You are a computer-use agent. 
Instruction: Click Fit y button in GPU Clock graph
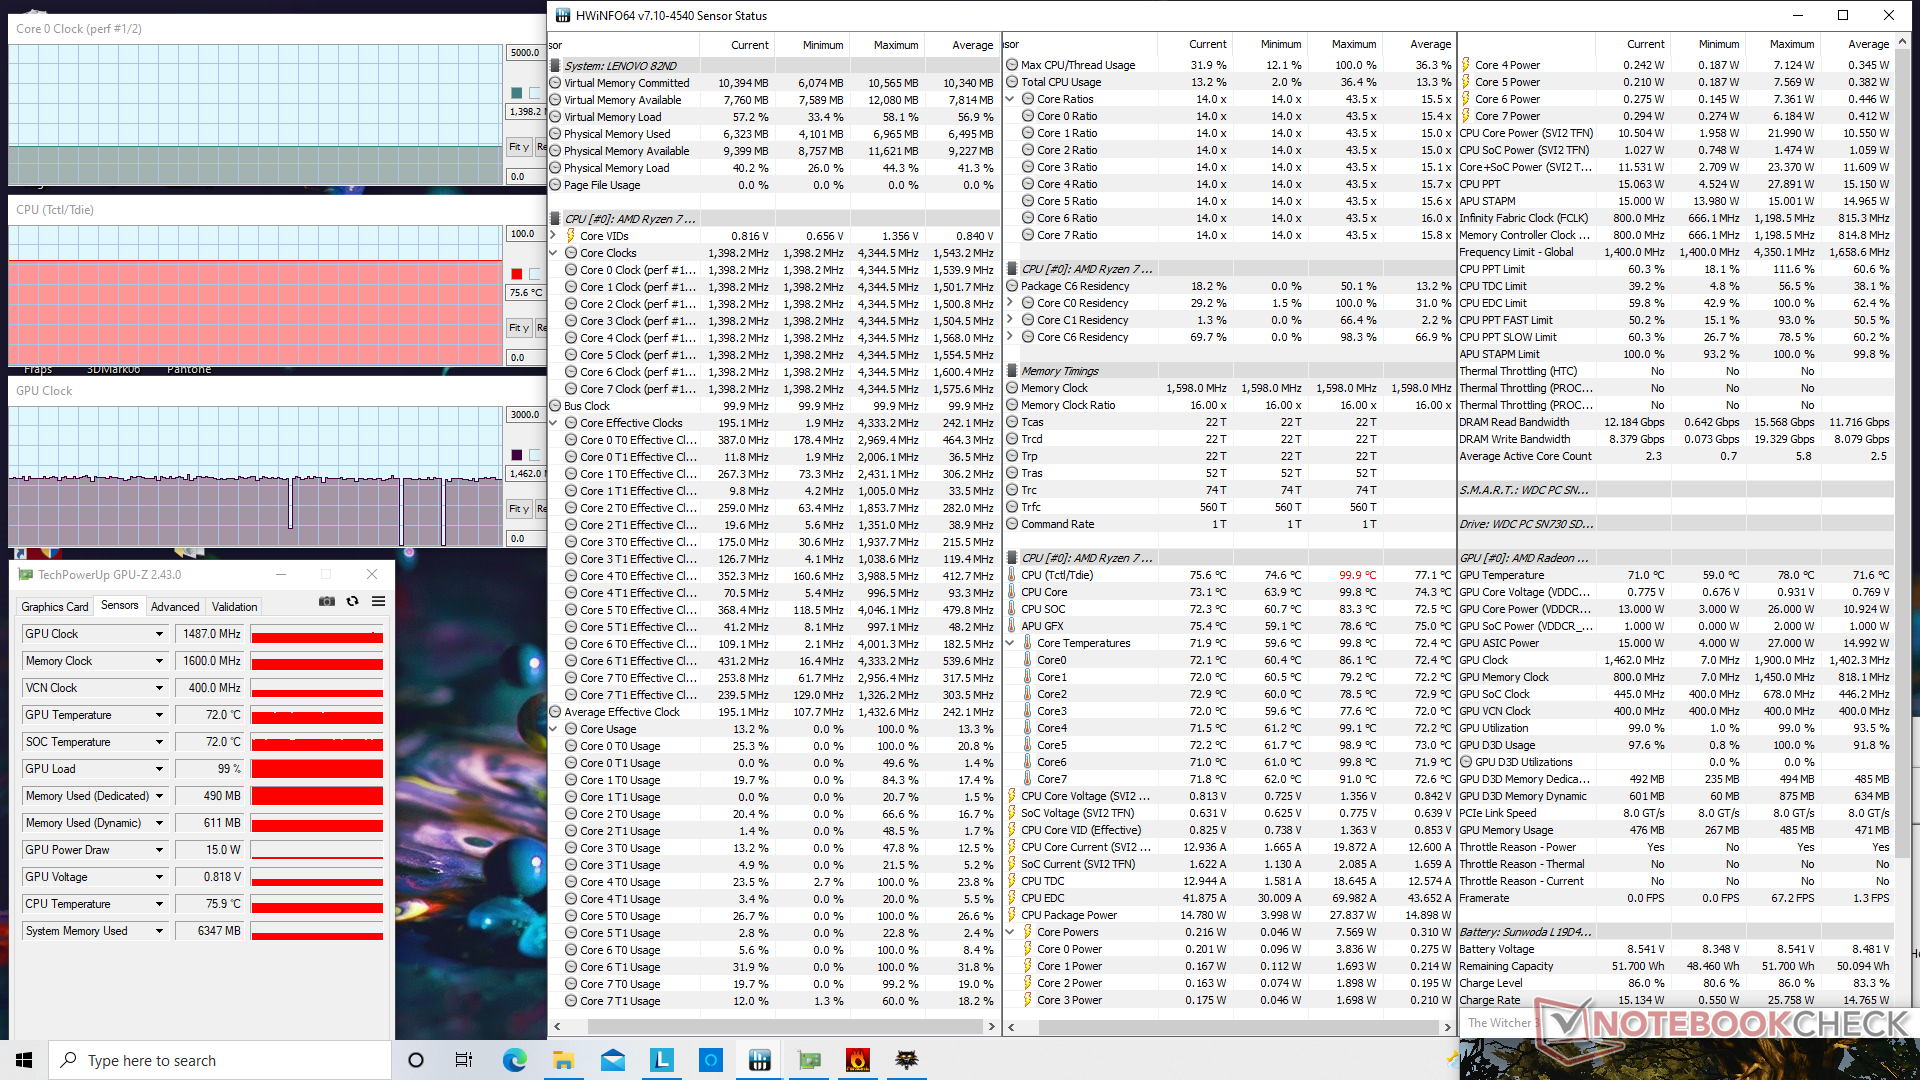[518, 509]
